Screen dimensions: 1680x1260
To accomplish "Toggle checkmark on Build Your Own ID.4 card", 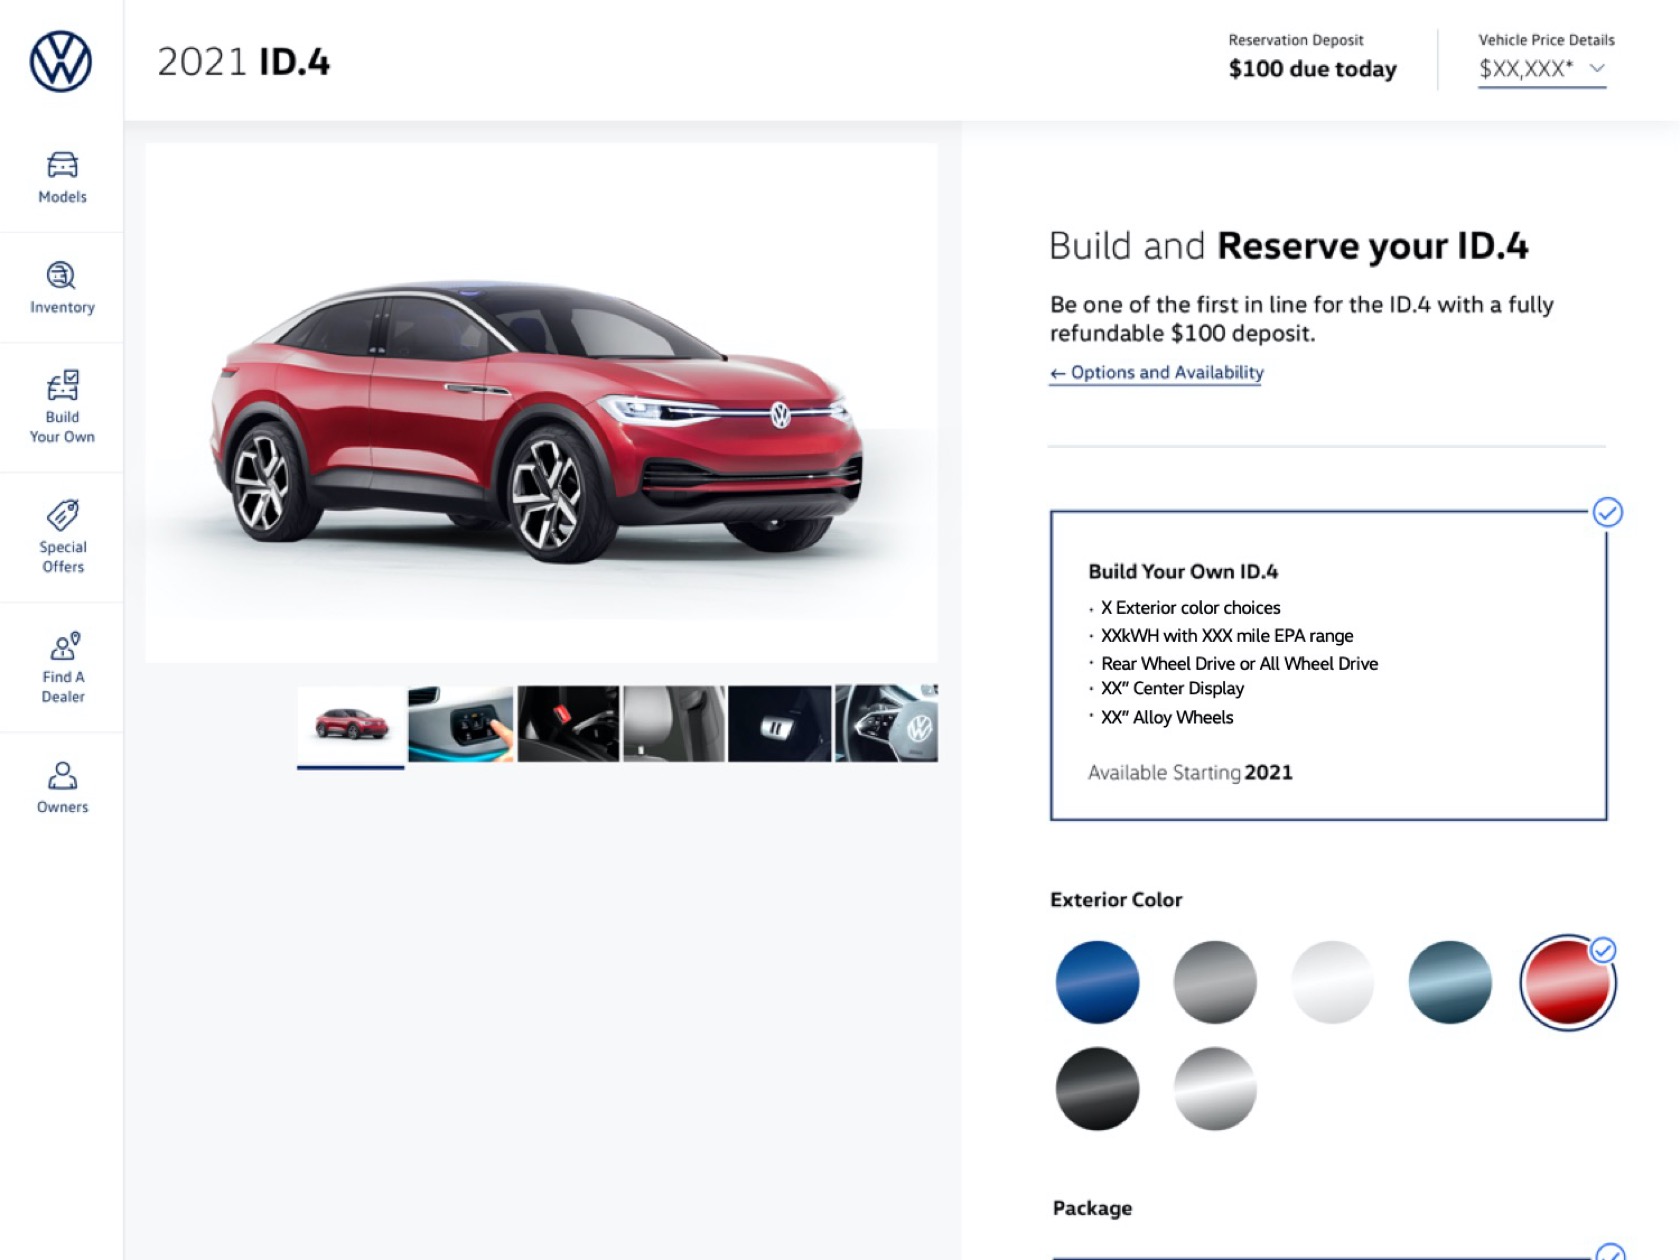I will click(x=1607, y=512).
